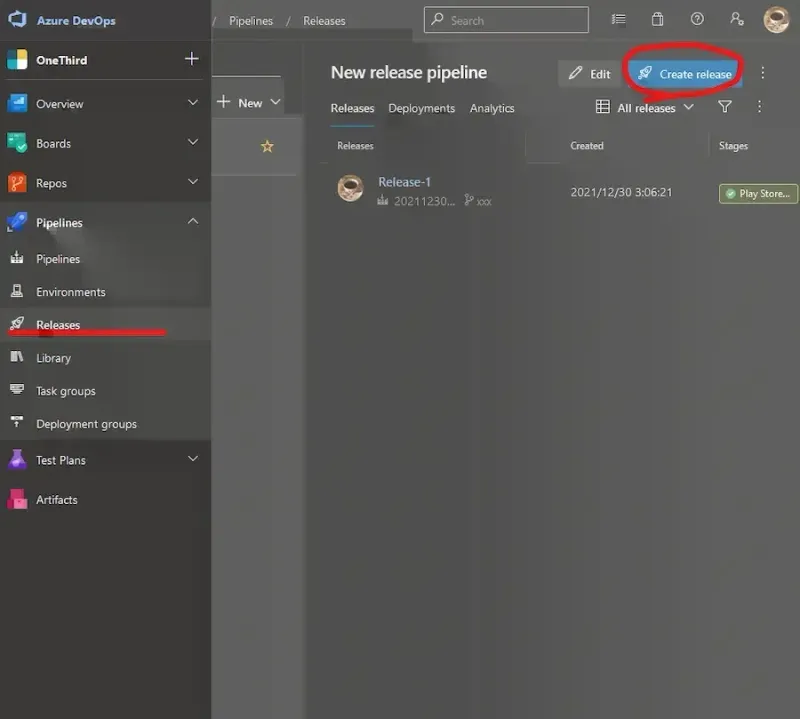Screen dimensions: 800x719
Task: Click the Create release button
Action: tap(685, 74)
